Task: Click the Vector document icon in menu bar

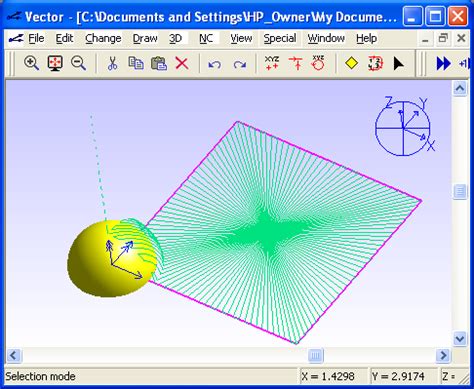Action: (16, 39)
